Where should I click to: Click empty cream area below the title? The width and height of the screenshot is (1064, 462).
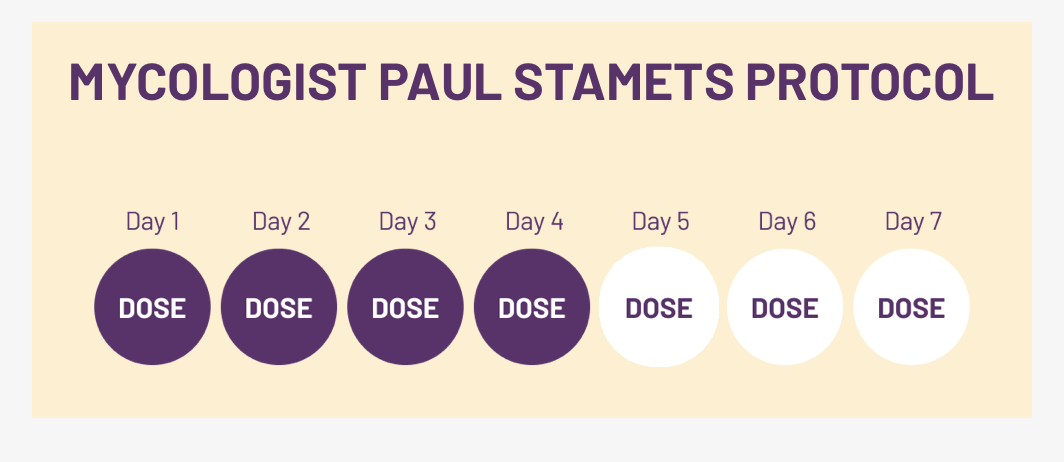click(x=530, y=155)
